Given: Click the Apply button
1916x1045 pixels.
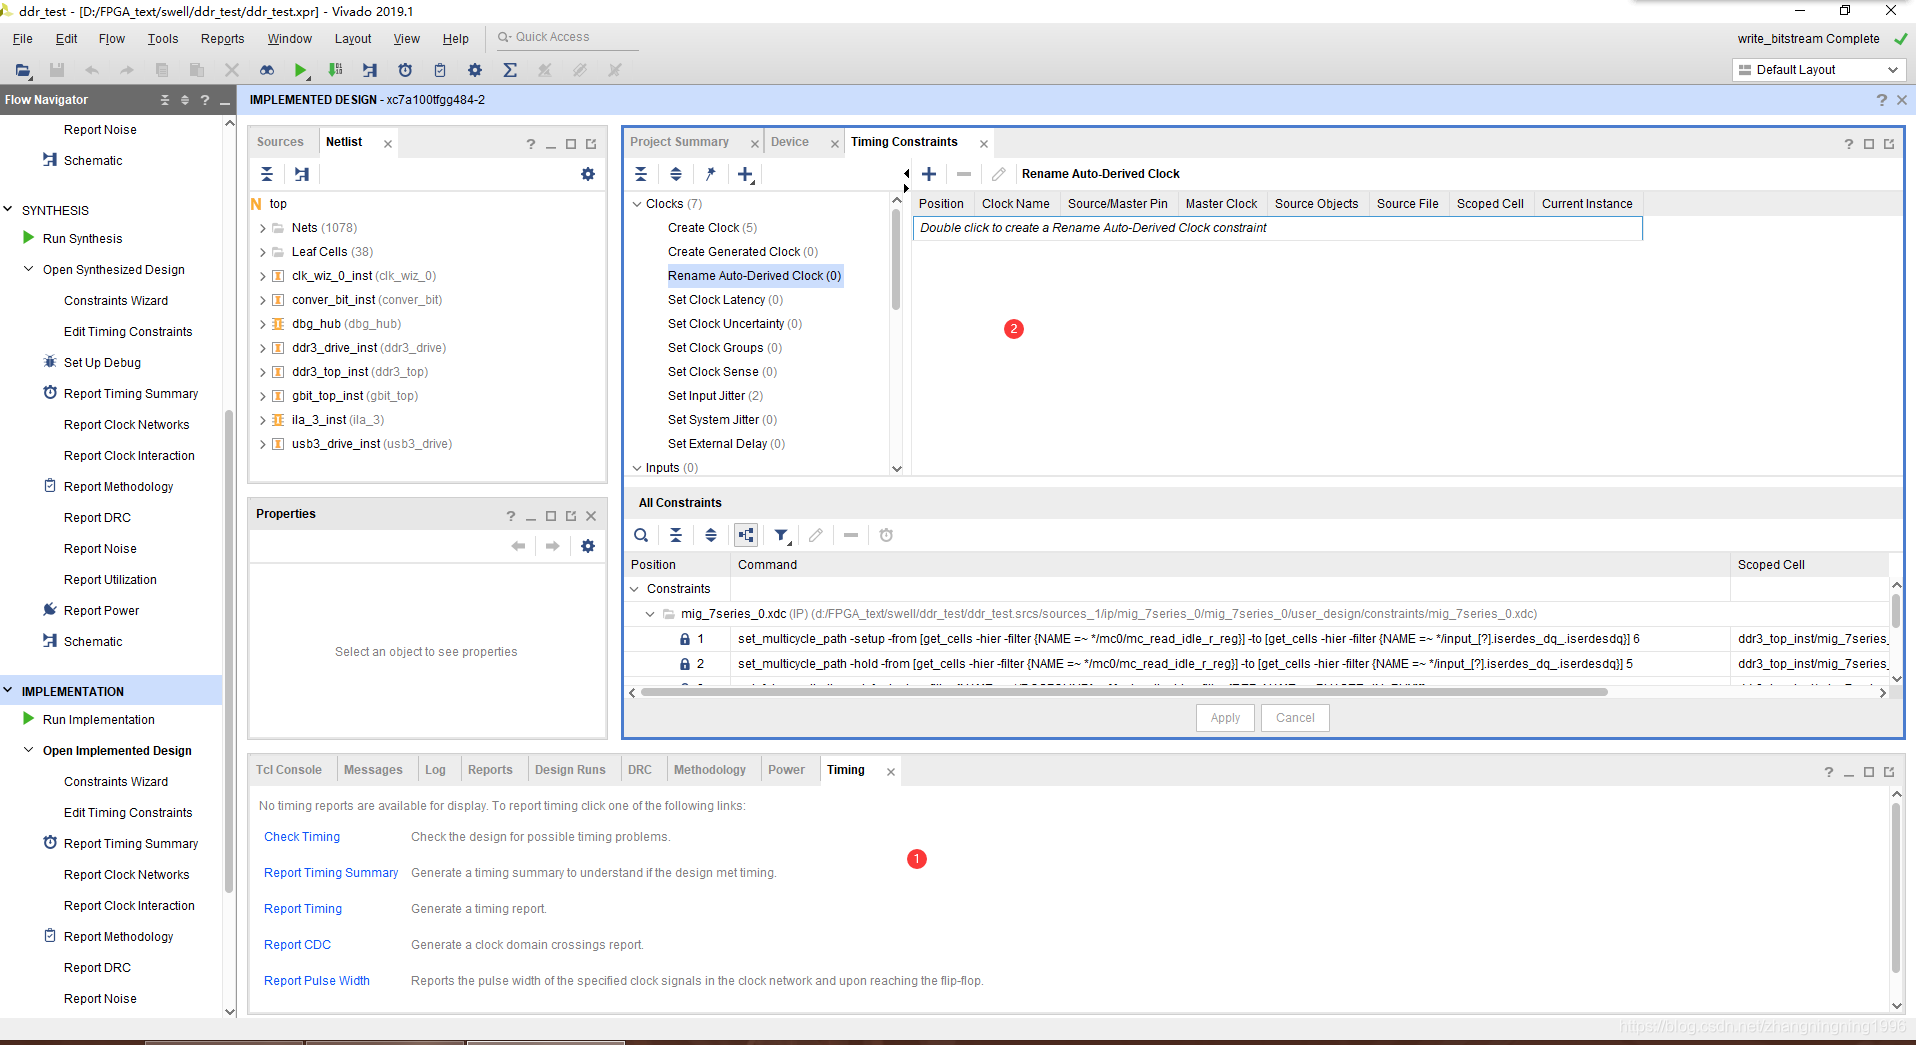Looking at the screenshot, I should pyautogui.click(x=1225, y=718).
